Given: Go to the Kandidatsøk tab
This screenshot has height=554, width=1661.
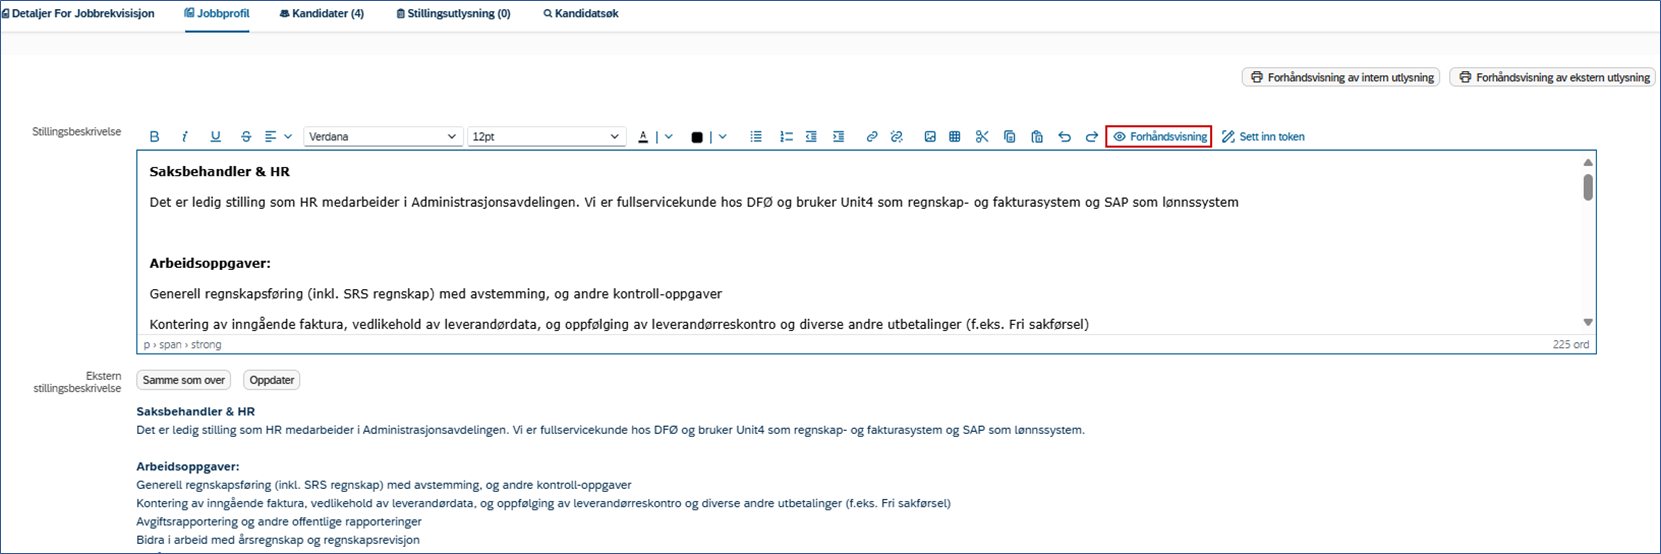Looking at the screenshot, I should [x=581, y=14].
